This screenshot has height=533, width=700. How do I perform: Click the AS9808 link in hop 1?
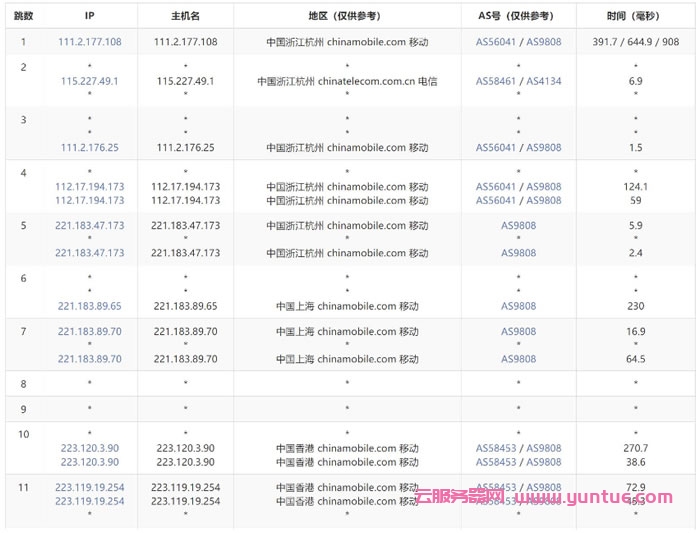tap(544, 42)
